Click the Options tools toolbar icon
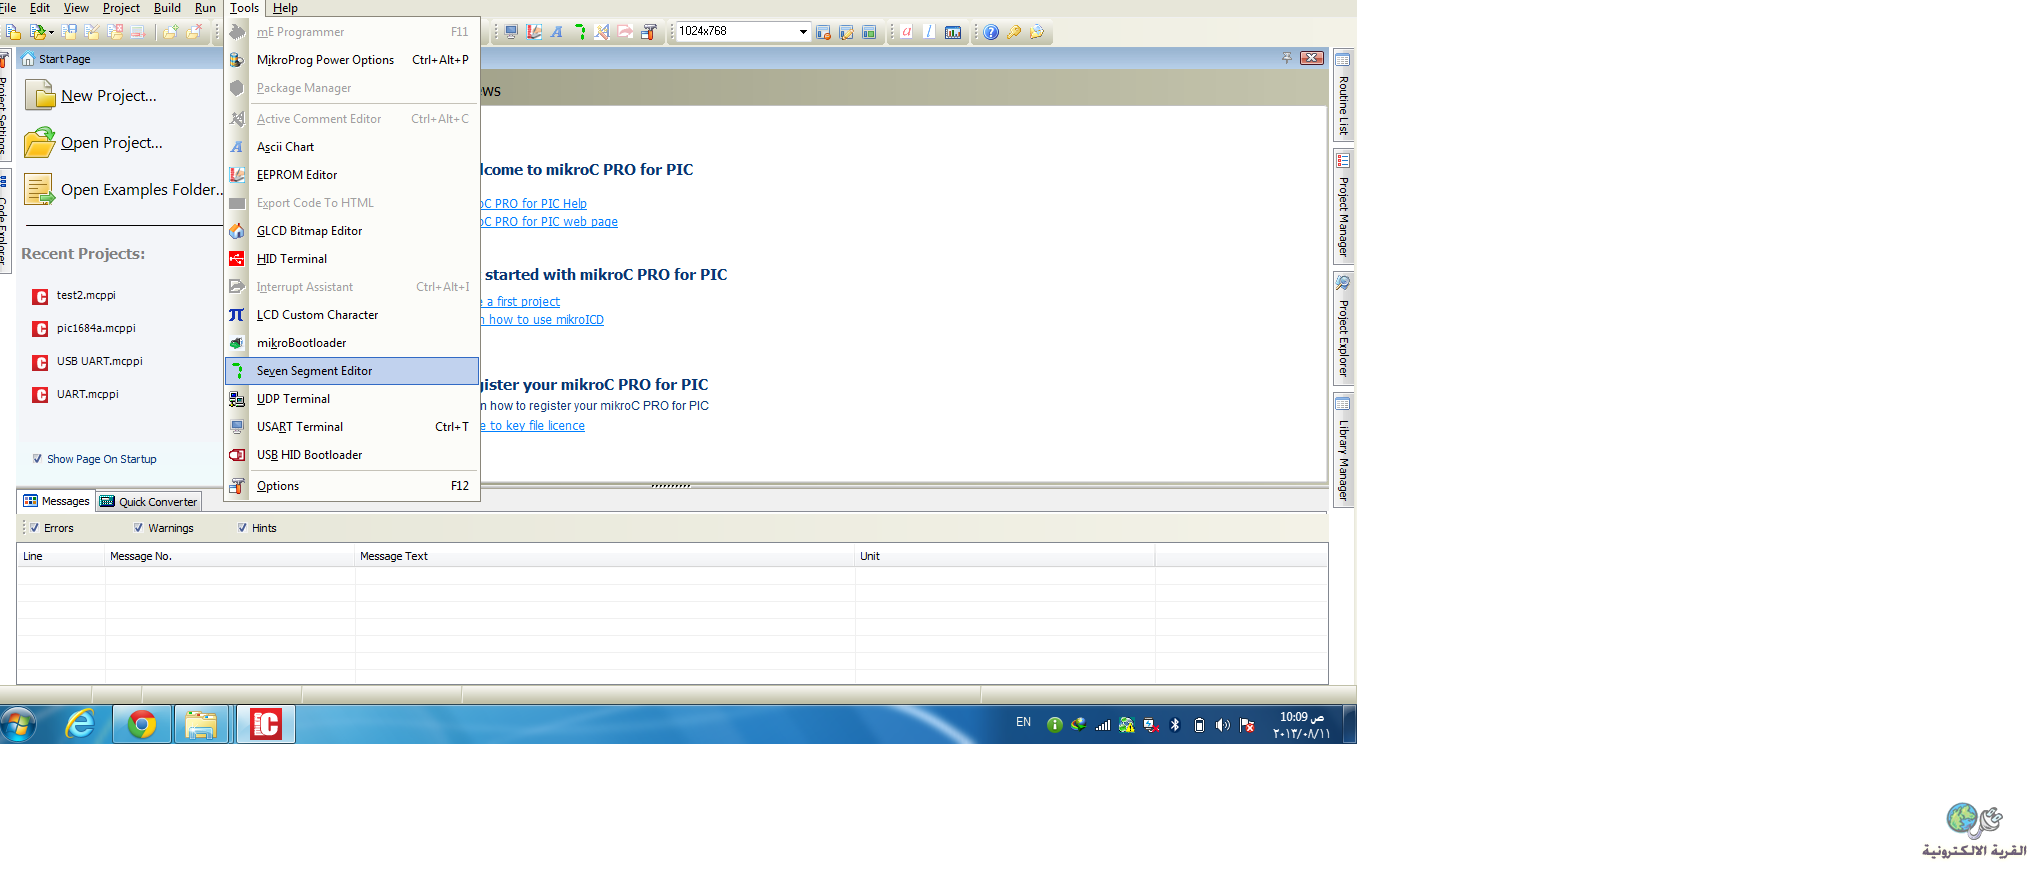Viewport: 2032px width, 873px height. [x=648, y=32]
